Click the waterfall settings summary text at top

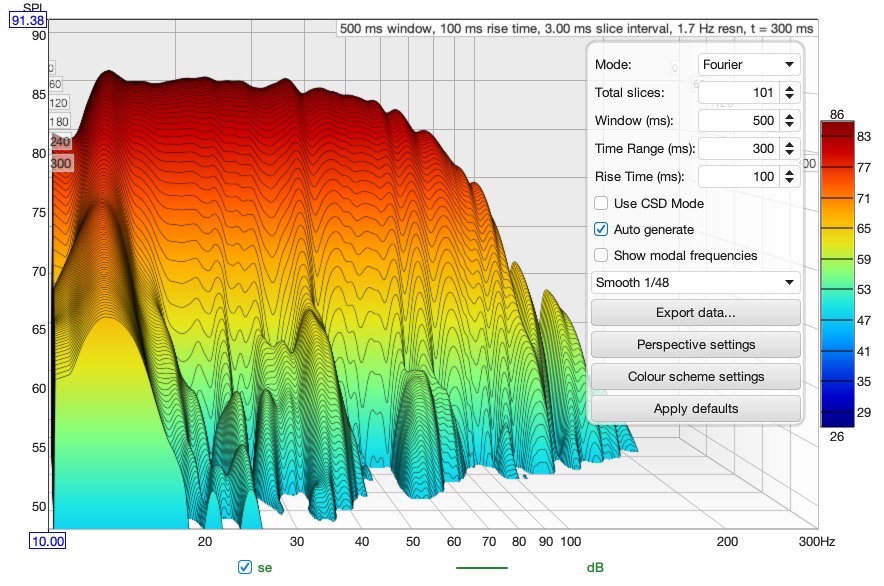point(576,28)
